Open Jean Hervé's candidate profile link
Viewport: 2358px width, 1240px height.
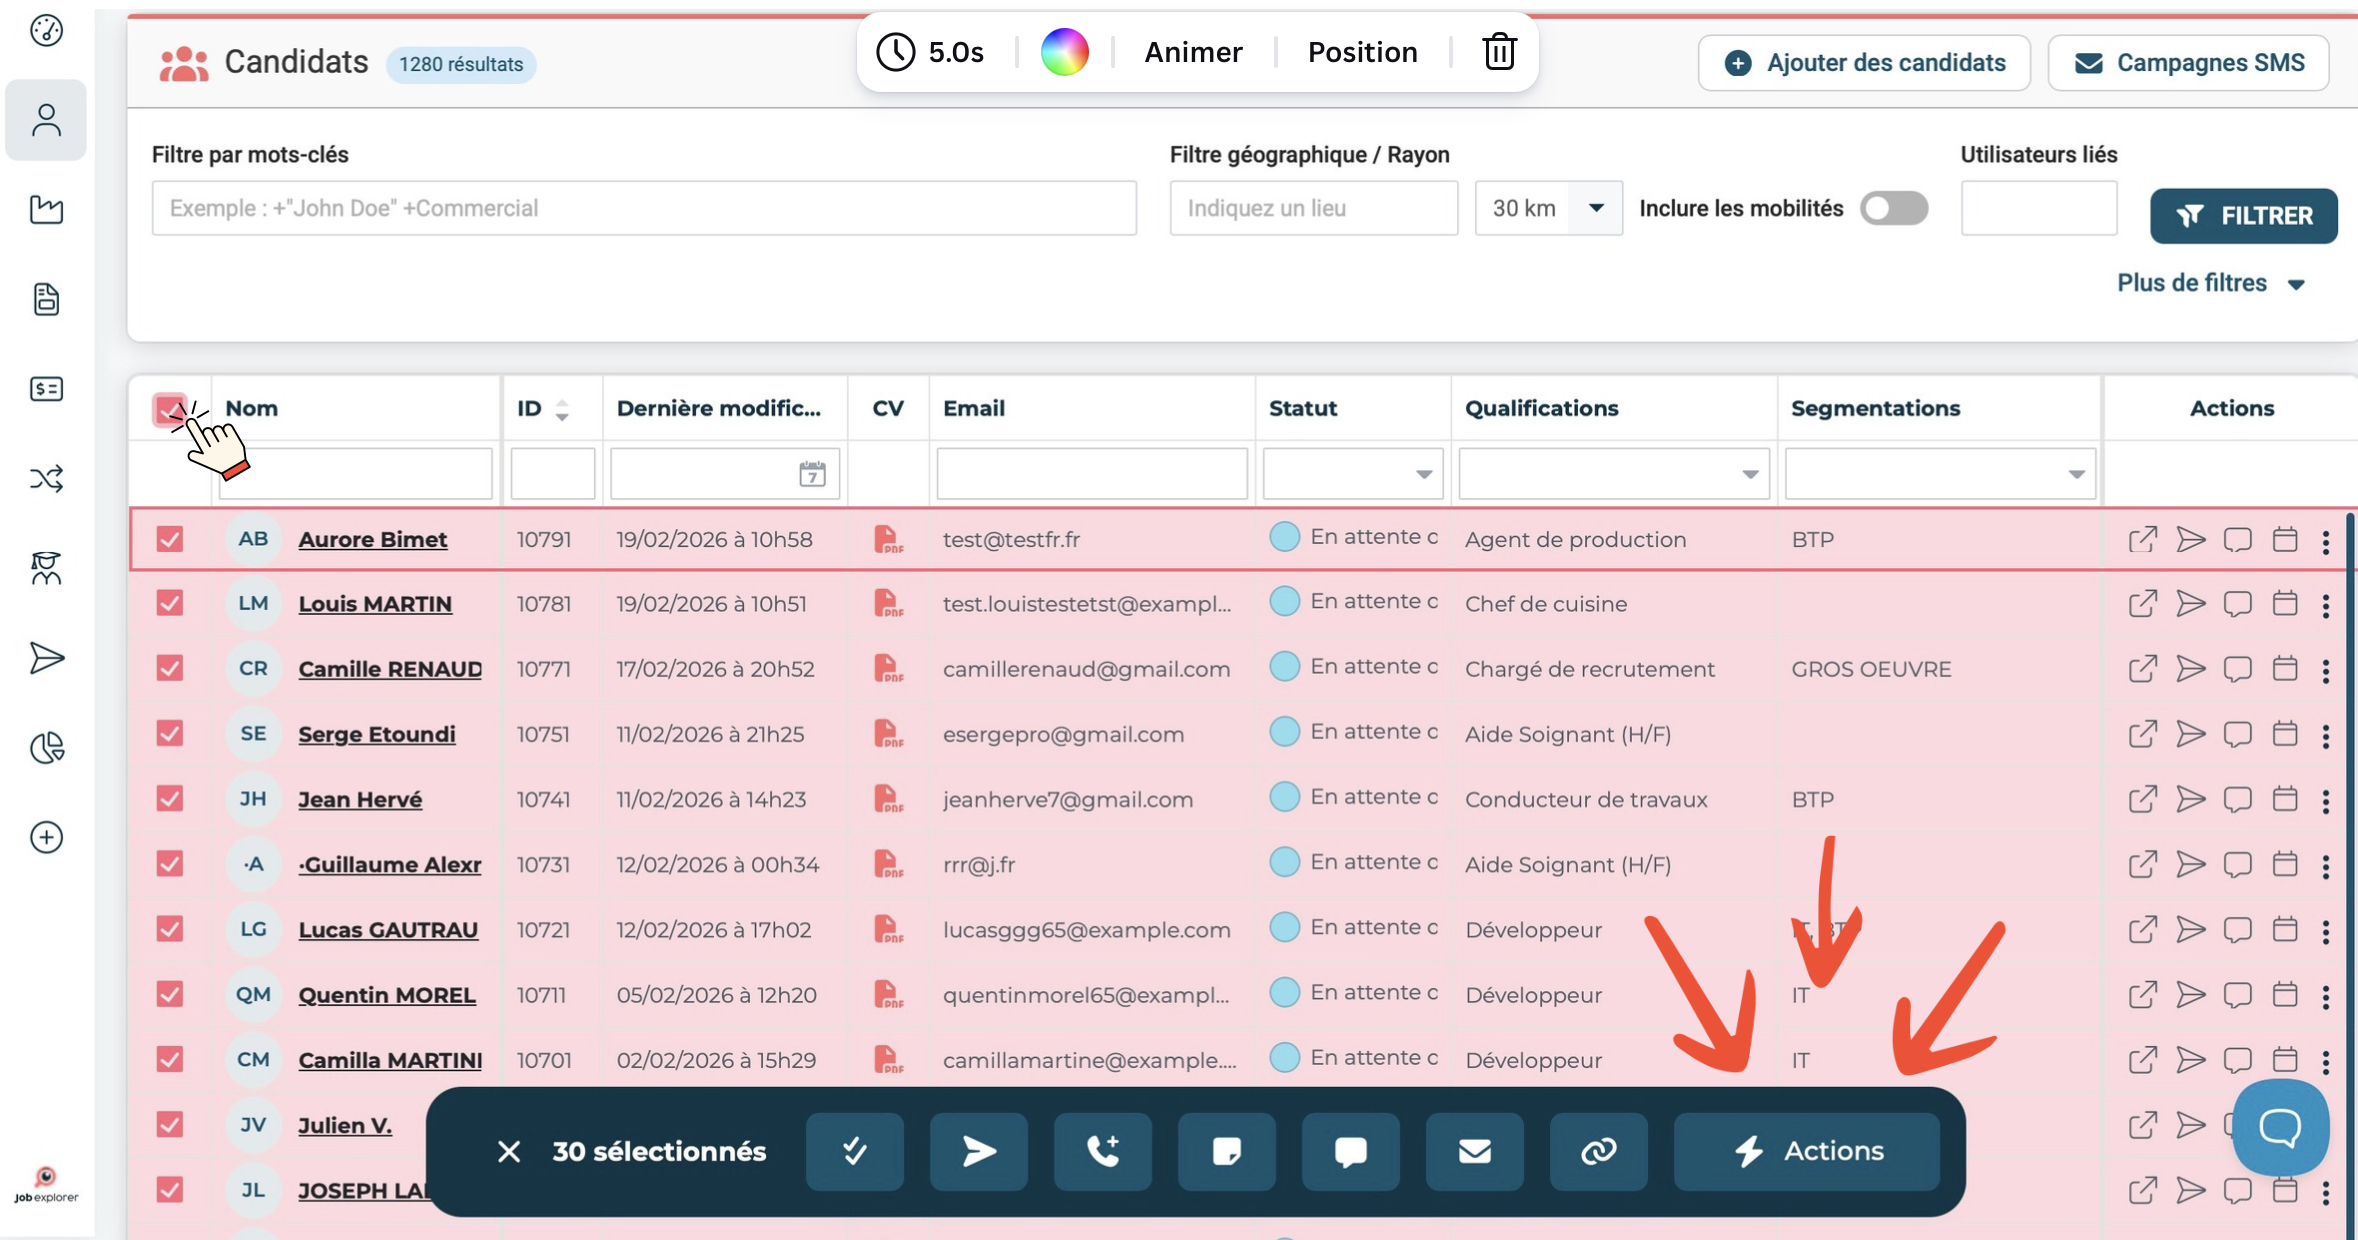coord(360,799)
